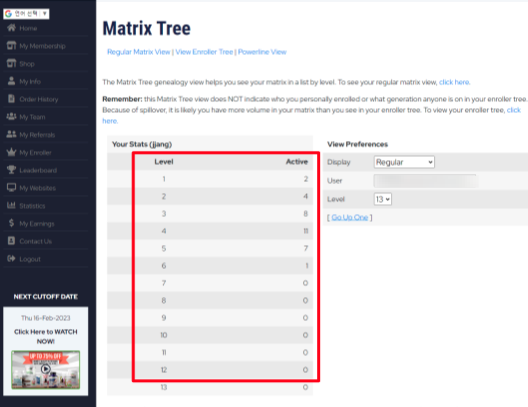Click the My Earnings dollar icon
This screenshot has height=407, width=528.
click(x=11, y=223)
